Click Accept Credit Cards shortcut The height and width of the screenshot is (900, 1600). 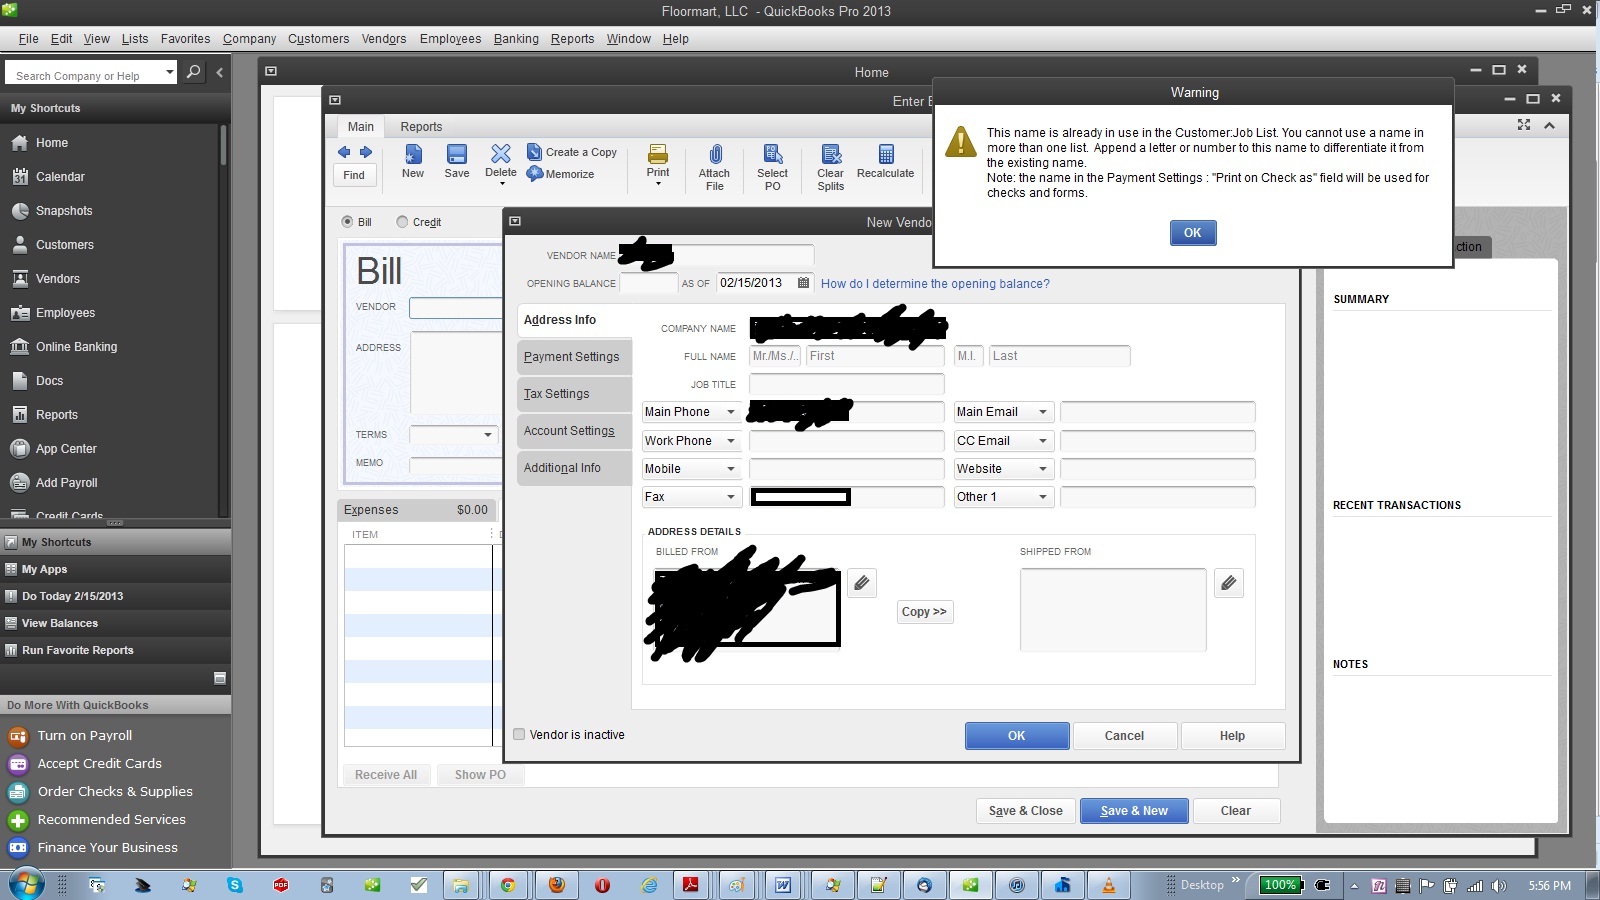coord(99,764)
